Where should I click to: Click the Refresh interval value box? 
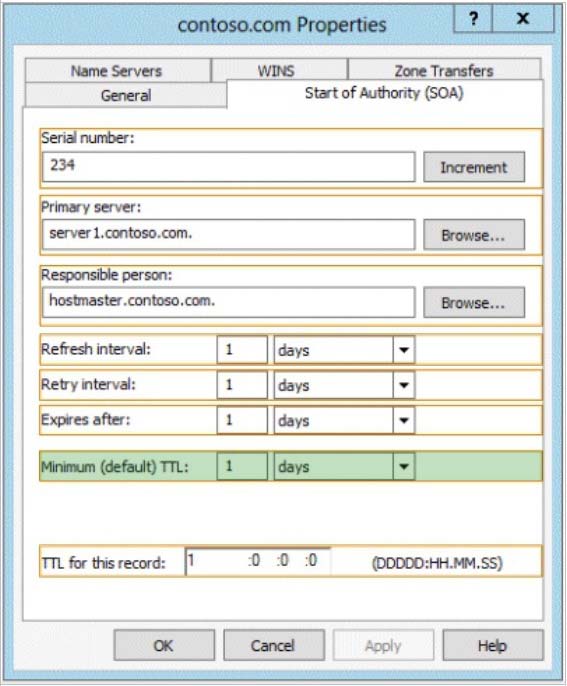[242, 350]
